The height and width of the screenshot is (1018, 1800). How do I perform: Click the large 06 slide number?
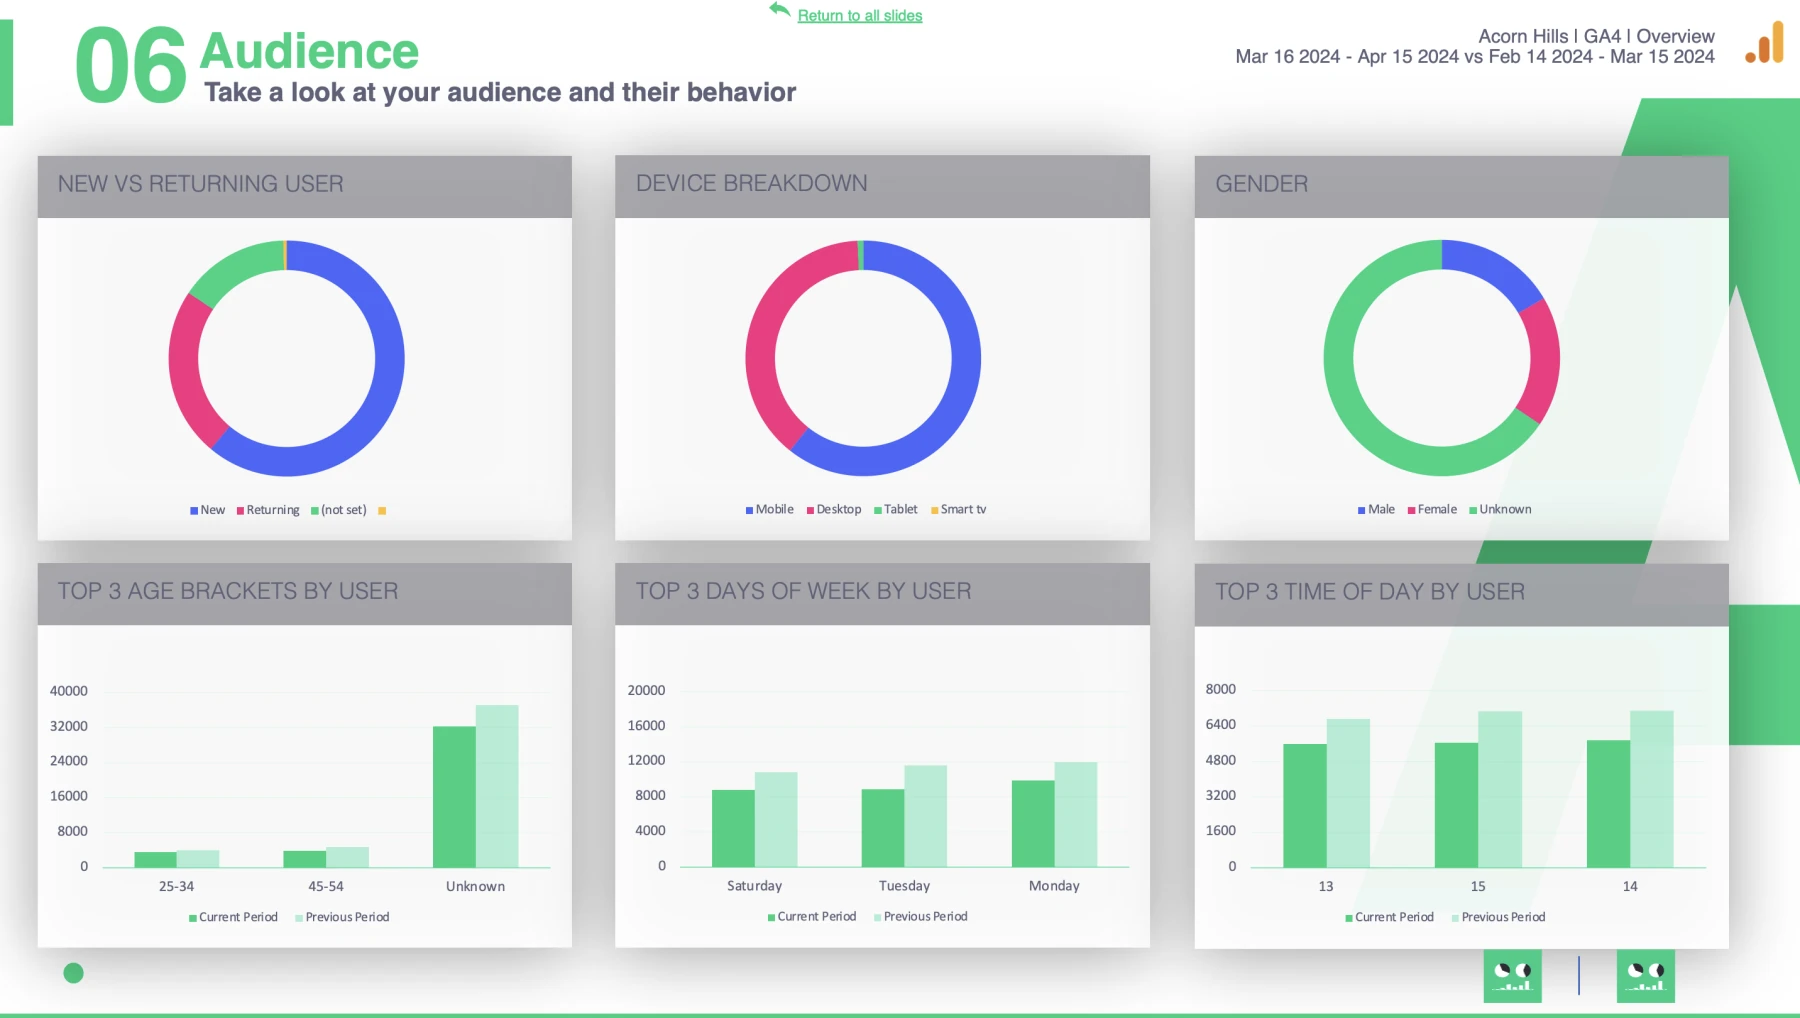(131, 66)
